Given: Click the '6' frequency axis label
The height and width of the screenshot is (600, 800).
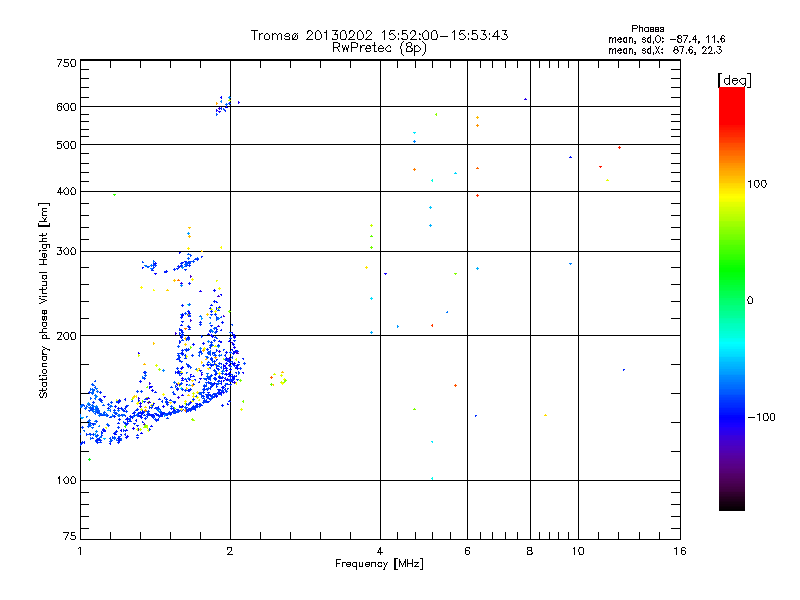Looking at the screenshot, I should click(x=467, y=551).
